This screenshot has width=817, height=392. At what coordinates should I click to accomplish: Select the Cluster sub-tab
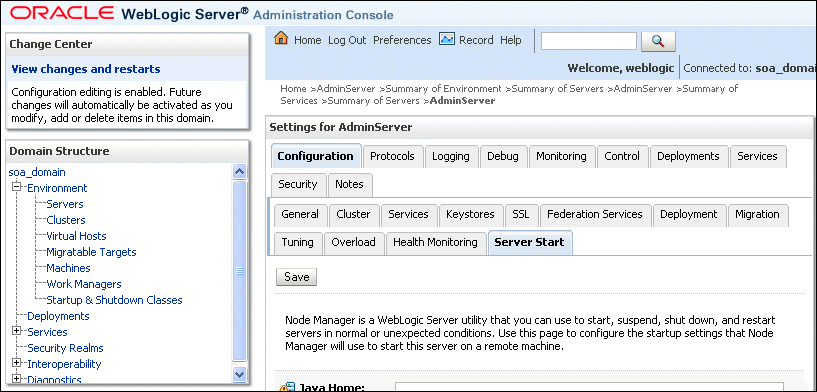353,214
